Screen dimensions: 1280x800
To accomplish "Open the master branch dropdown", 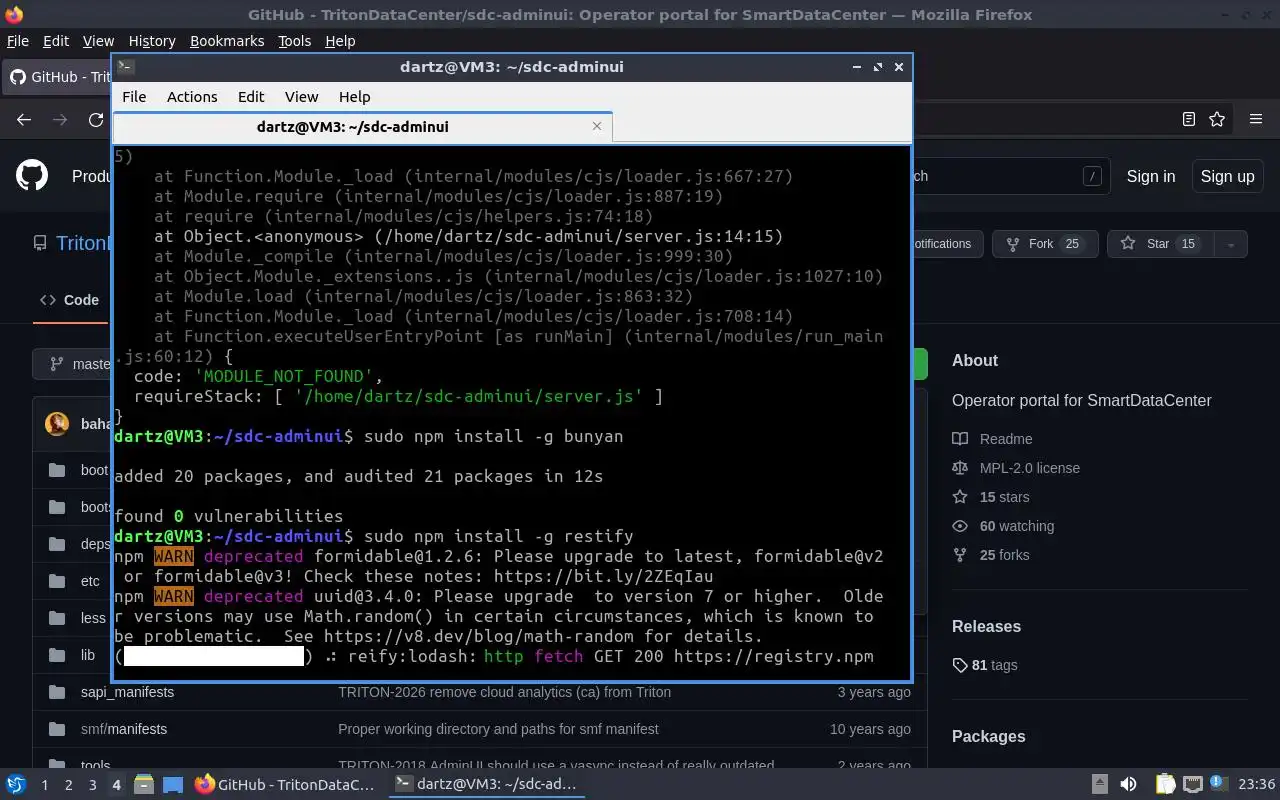I will [x=74, y=364].
